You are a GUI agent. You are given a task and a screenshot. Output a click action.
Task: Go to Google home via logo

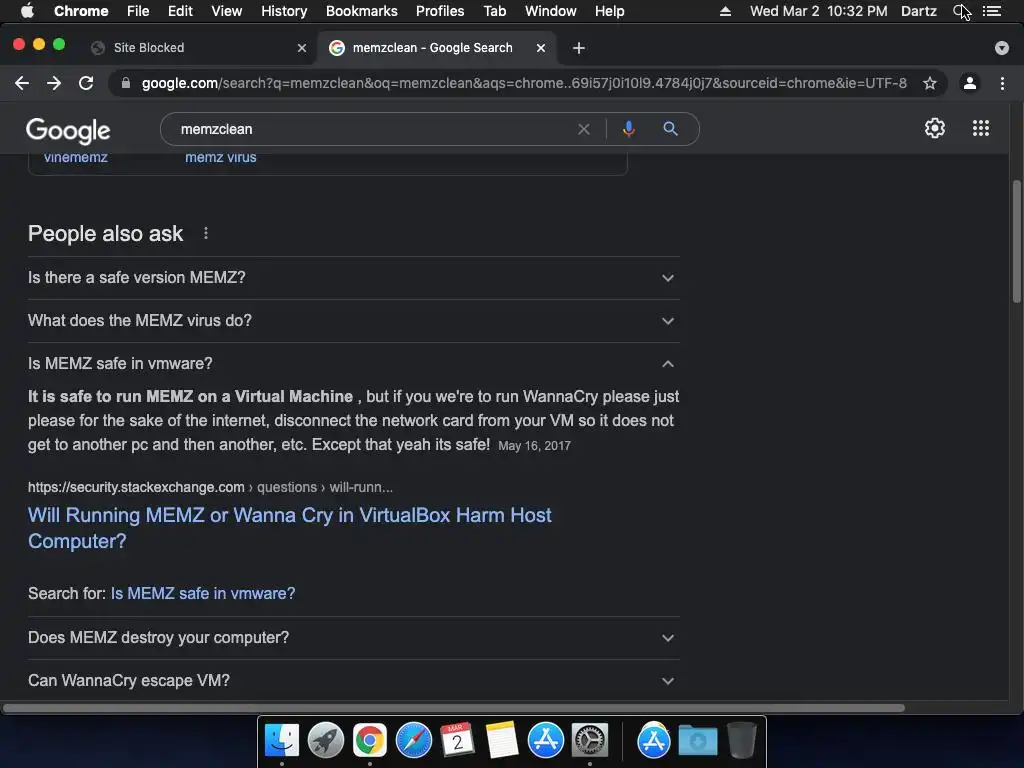pyautogui.click(x=68, y=131)
